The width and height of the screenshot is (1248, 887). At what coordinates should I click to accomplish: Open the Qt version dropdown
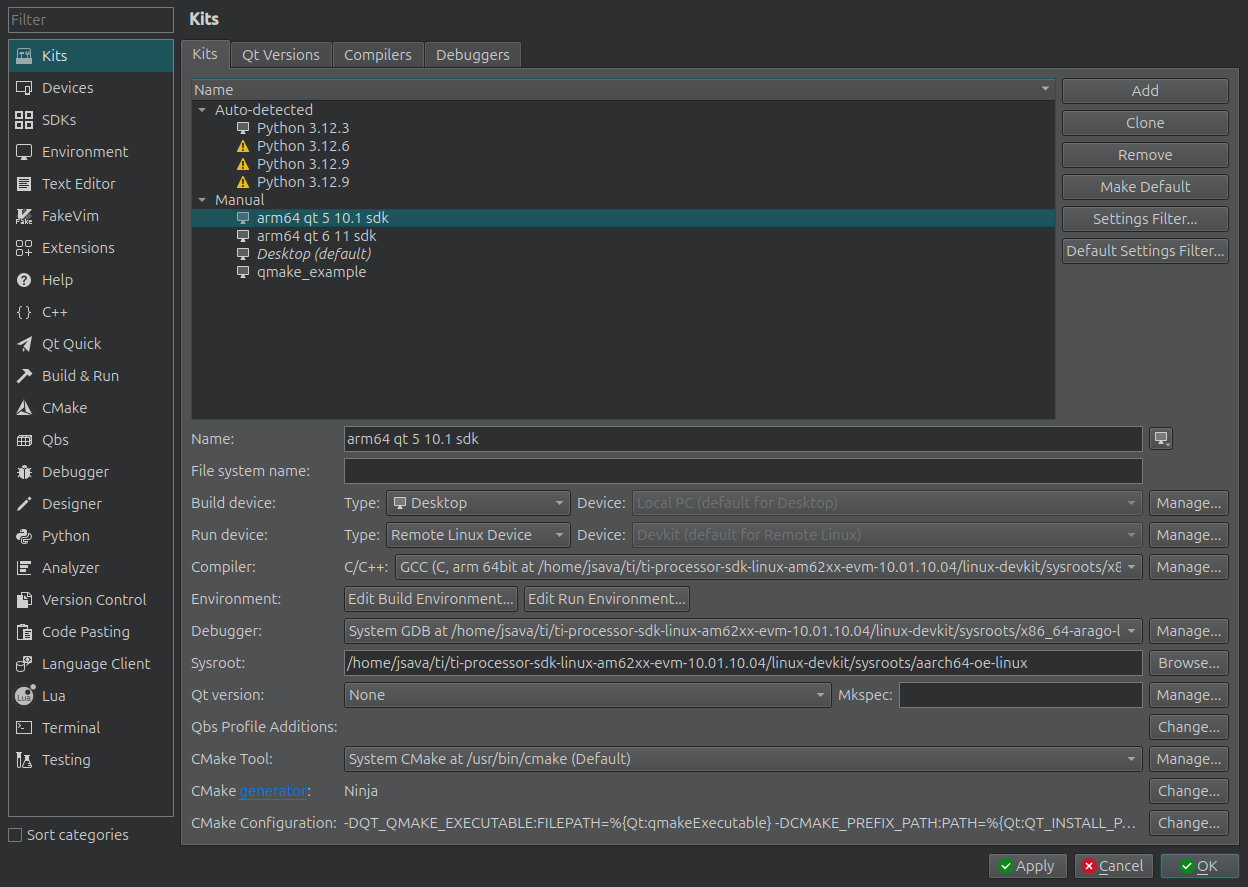click(588, 695)
